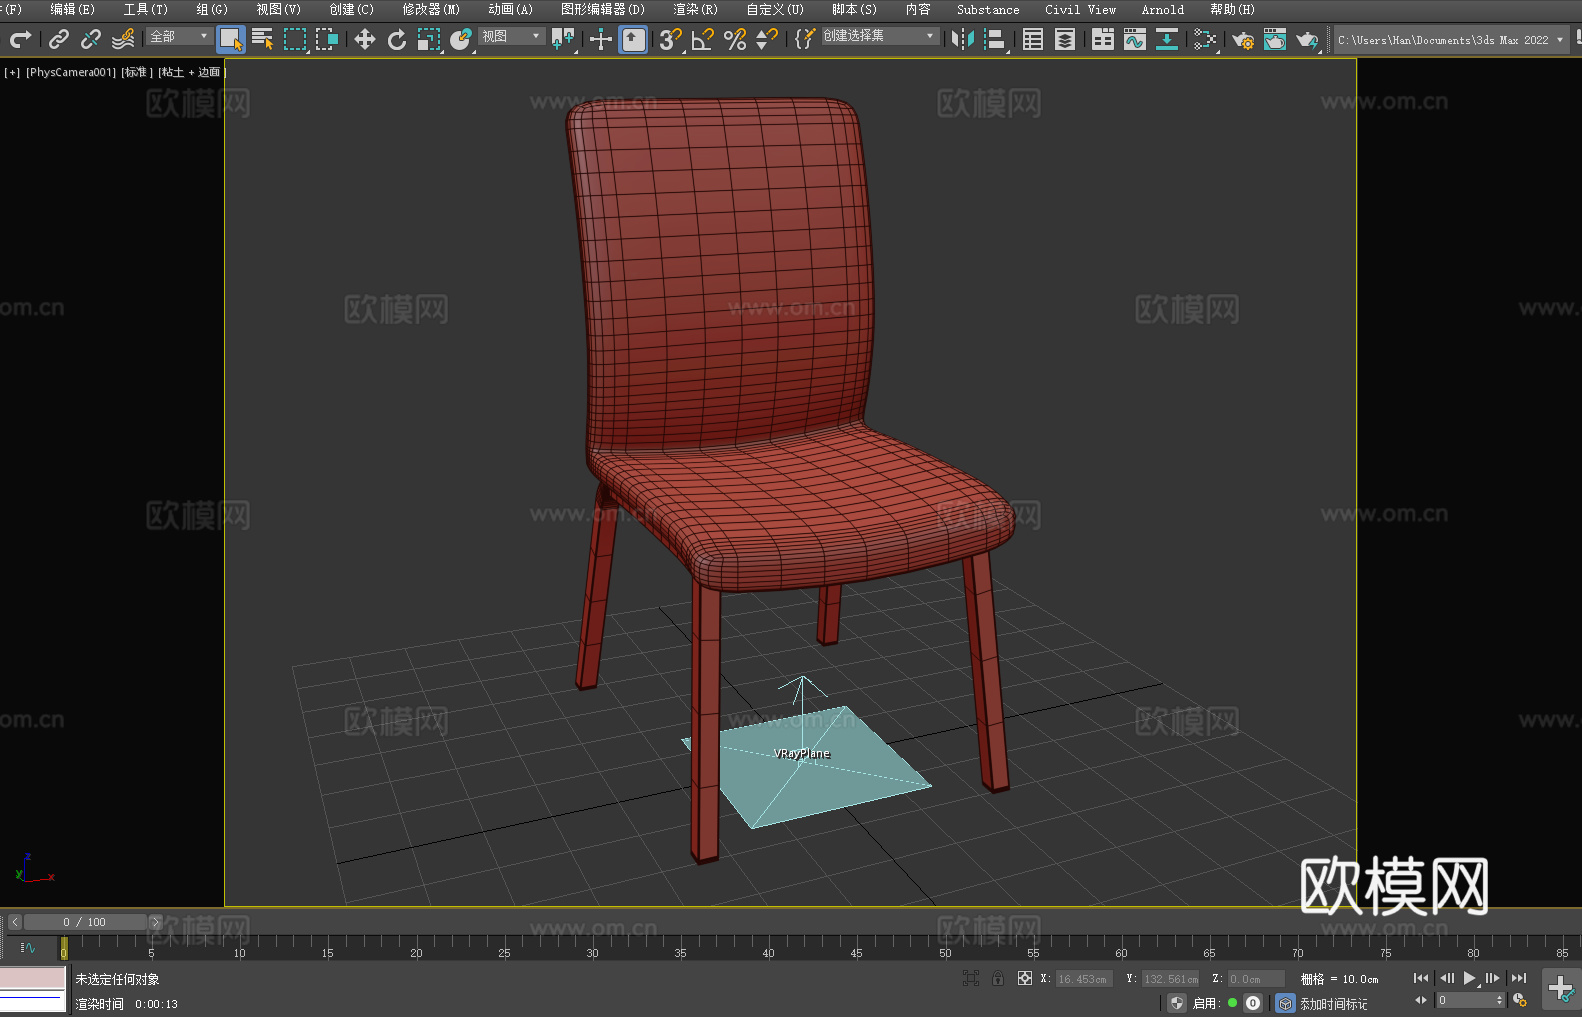Open the Curve Editor icon
Image resolution: width=1582 pixels, height=1017 pixels.
pos(1135,39)
